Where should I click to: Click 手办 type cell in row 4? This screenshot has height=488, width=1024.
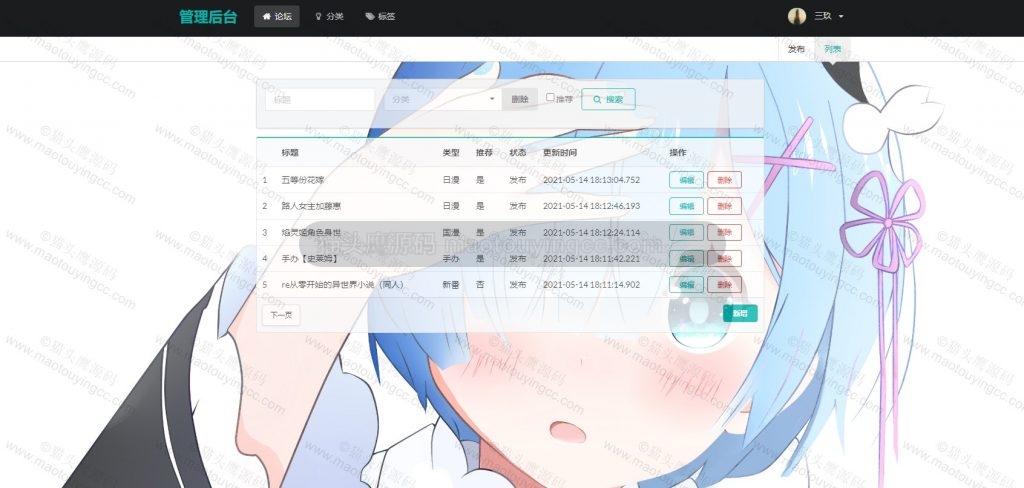451,259
